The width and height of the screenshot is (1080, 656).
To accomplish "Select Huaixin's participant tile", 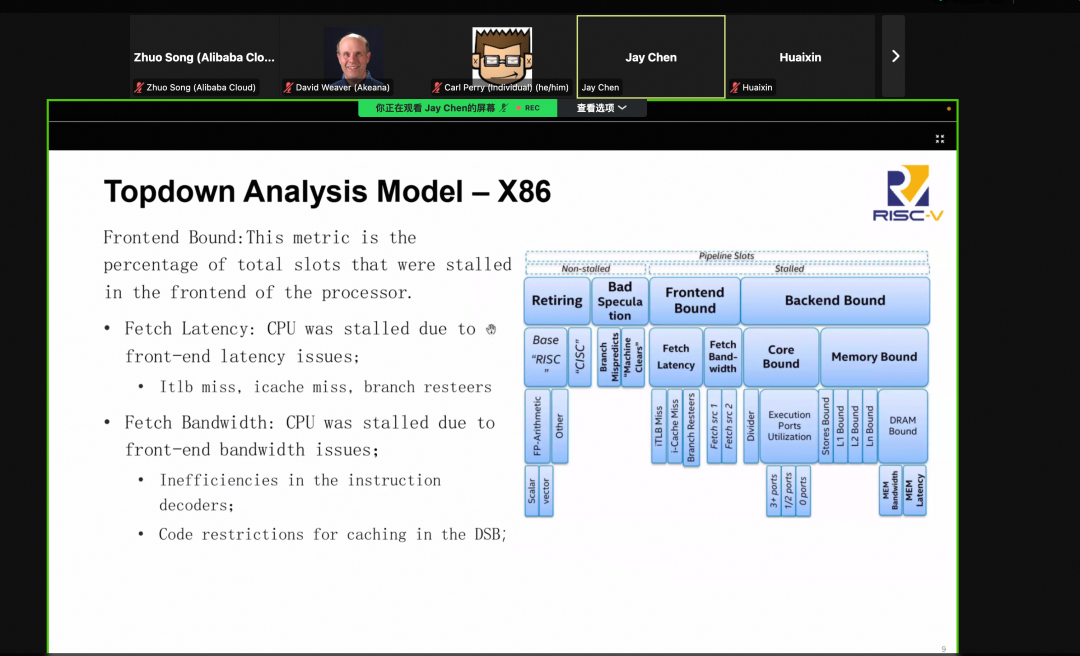I will click(800, 57).
